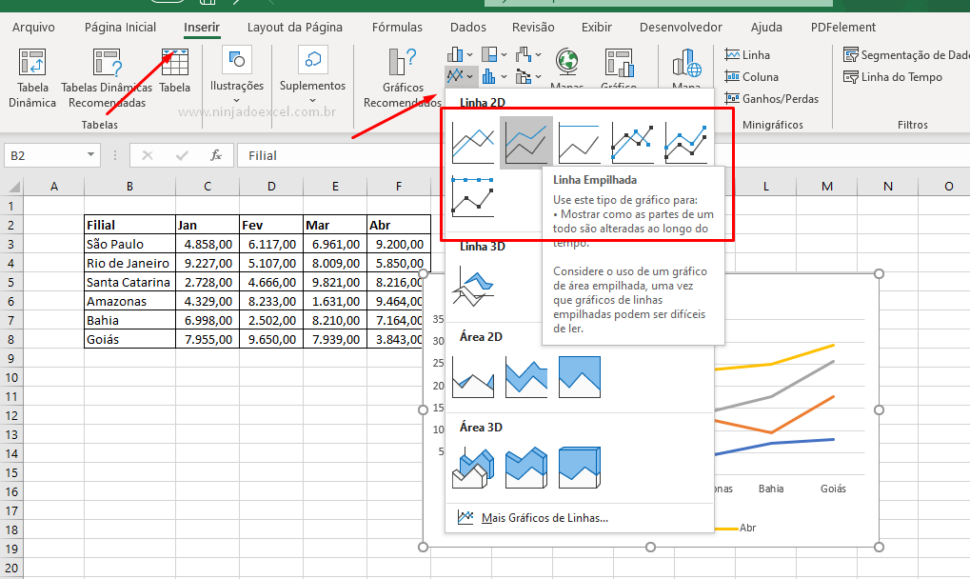Insert a Ganhos/Perdas minigráfico
The width and height of the screenshot is (970, 579).
762,99
